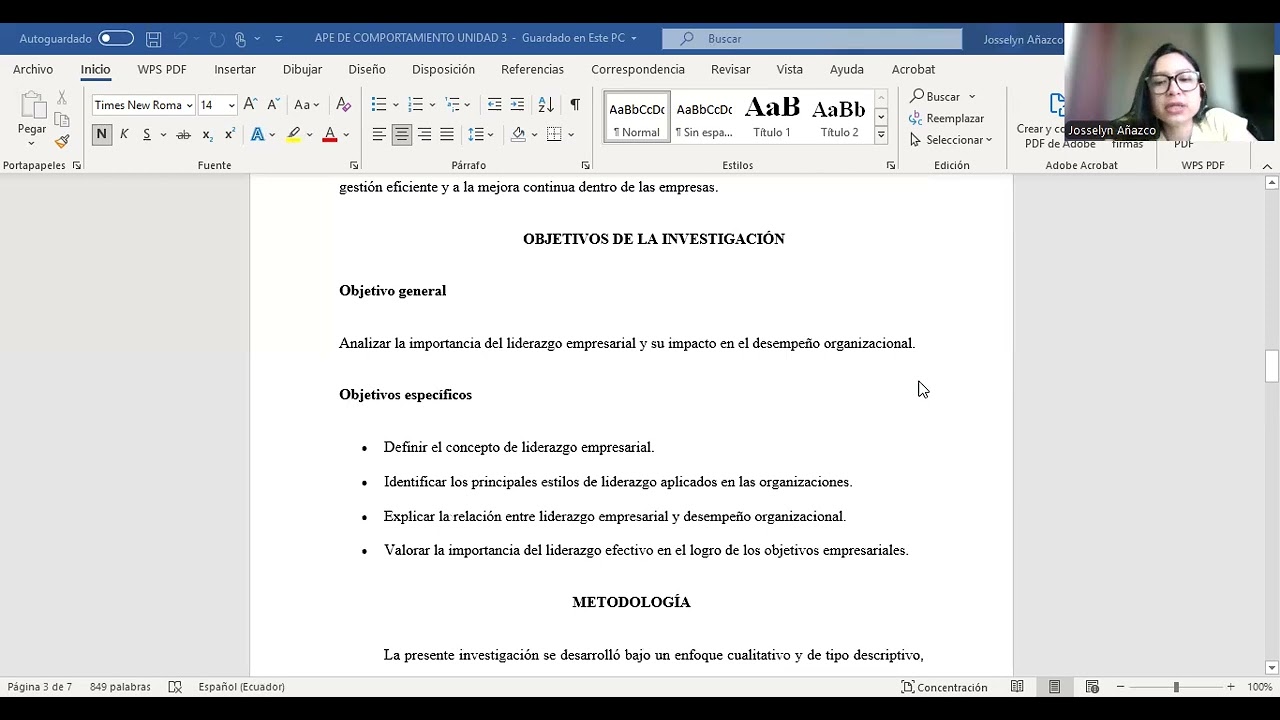
Task: Save the document with the disk icon
Action: (x=153, y=39)
